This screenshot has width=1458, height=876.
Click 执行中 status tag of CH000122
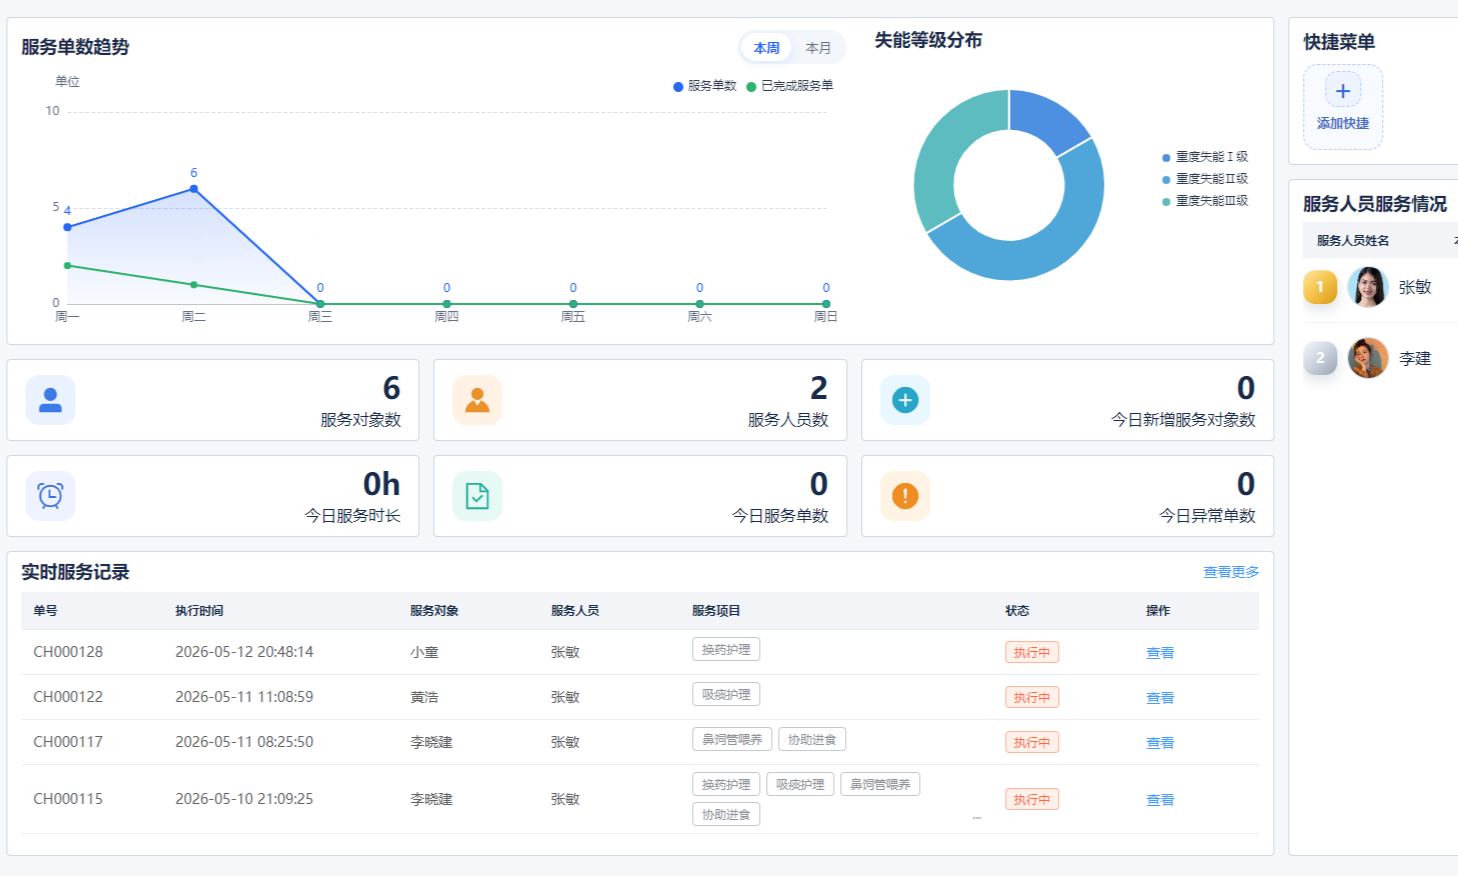pyautogui.click(x=1032, y=698)
